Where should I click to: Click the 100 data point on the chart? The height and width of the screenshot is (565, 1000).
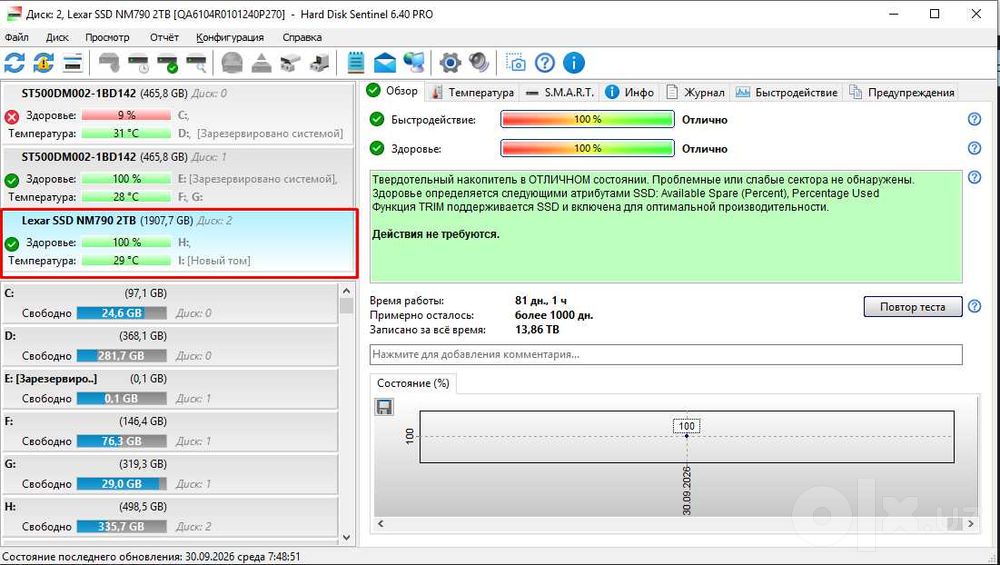point(687,435)
